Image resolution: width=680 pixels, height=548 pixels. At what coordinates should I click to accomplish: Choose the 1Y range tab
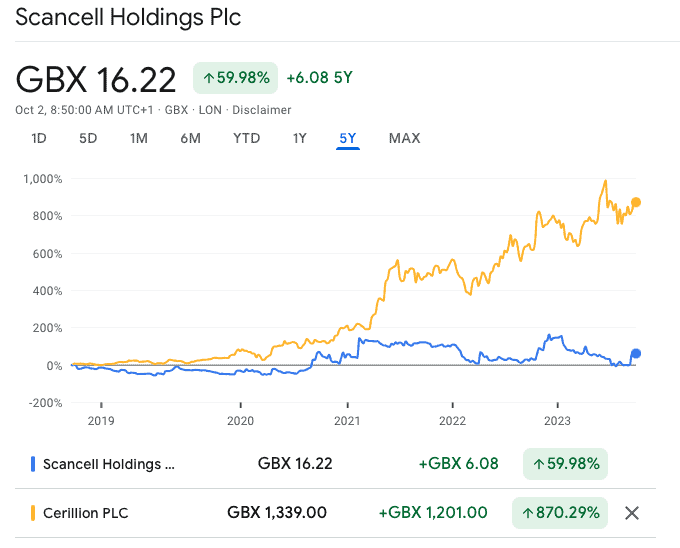click(299, 138)
